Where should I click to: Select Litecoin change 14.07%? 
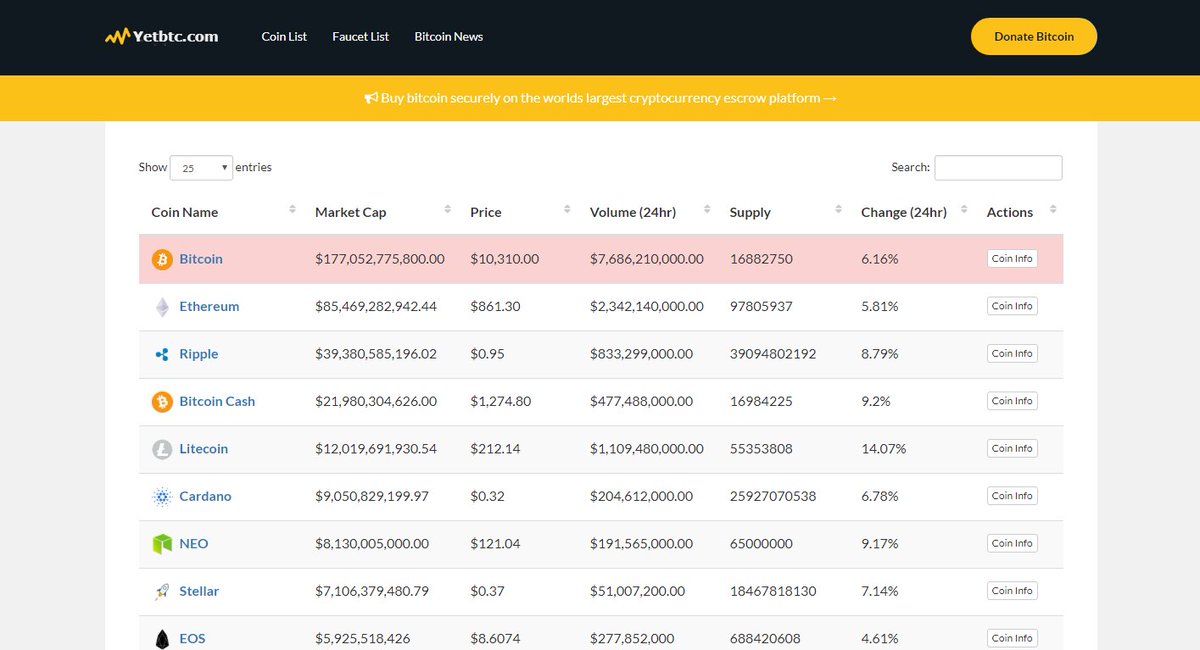coord(884,449)
